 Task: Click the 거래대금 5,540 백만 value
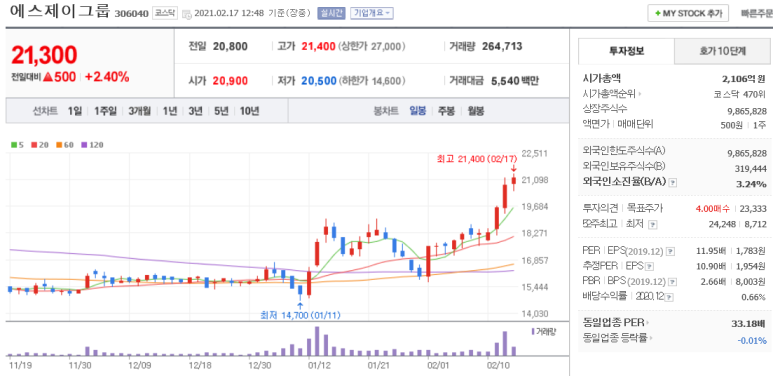click(x=515, y=81)
